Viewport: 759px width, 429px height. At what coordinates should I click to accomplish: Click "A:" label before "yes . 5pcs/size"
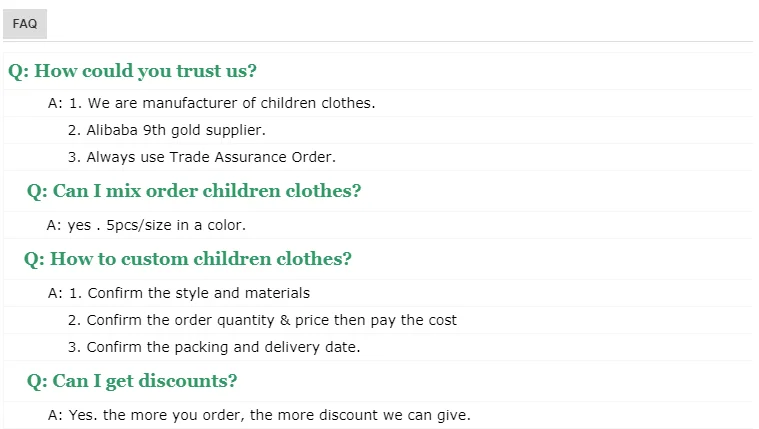pos(56,225)
